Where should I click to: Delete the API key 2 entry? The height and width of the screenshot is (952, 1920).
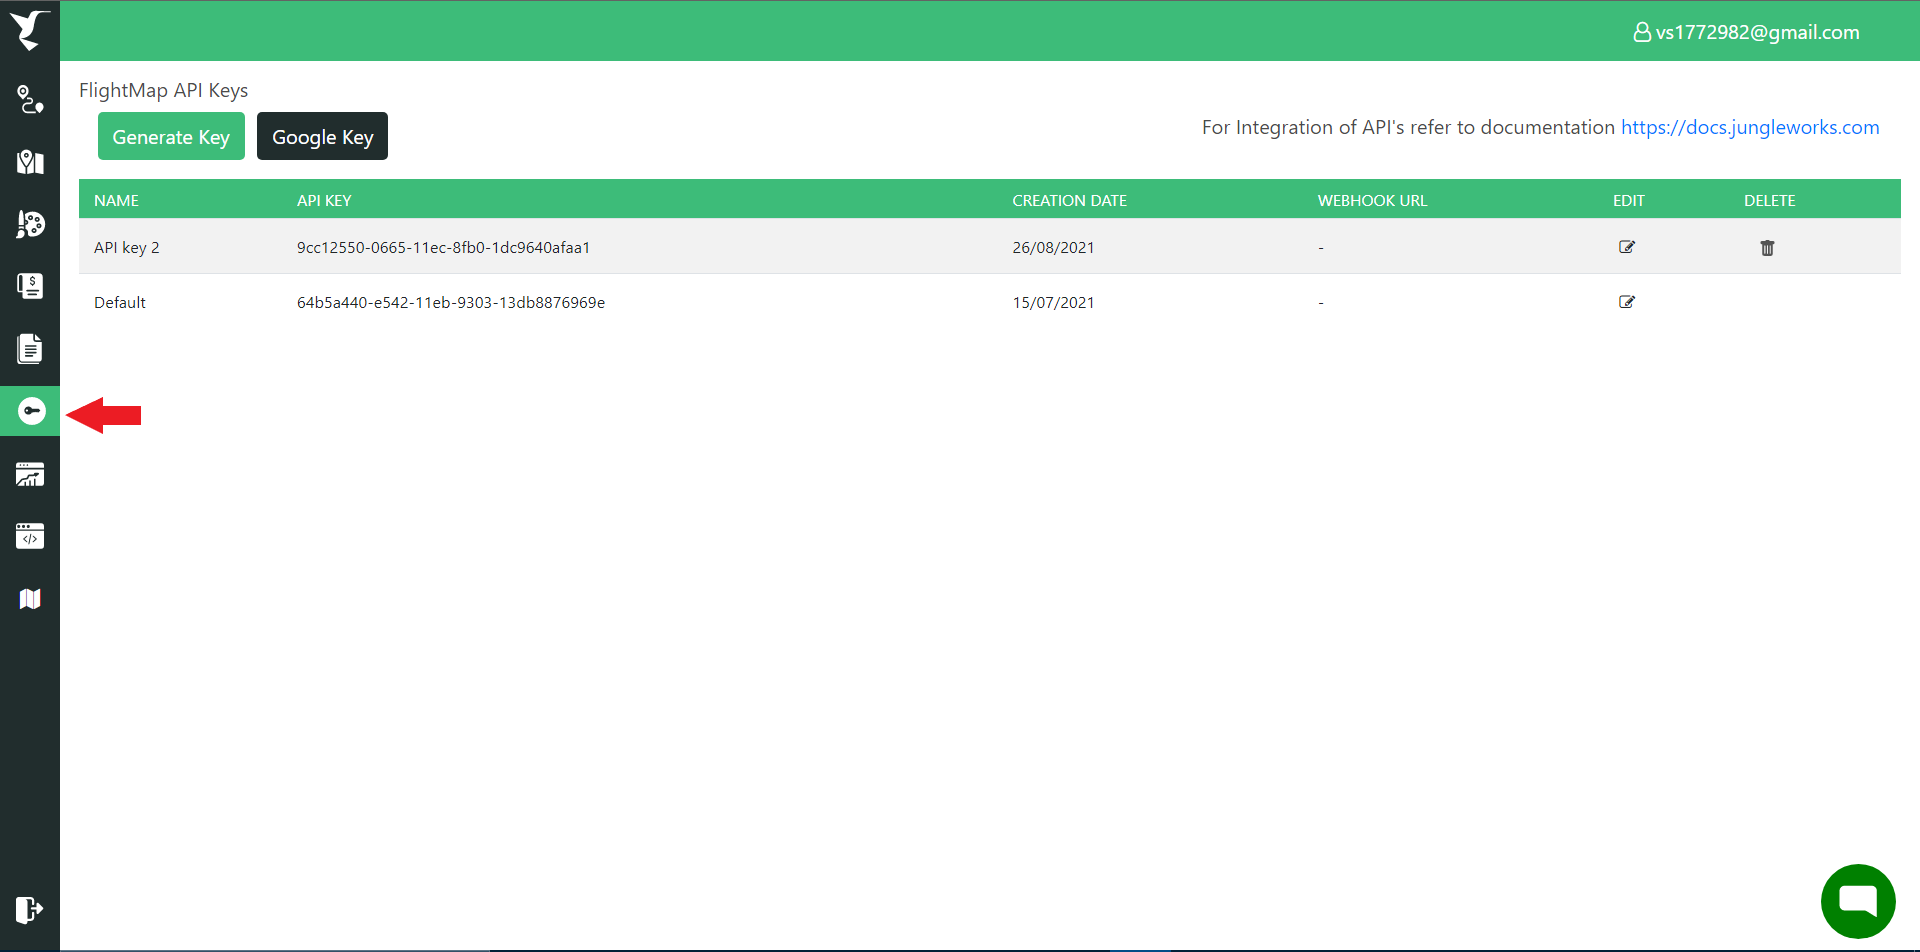click(x=1767, y=248)
